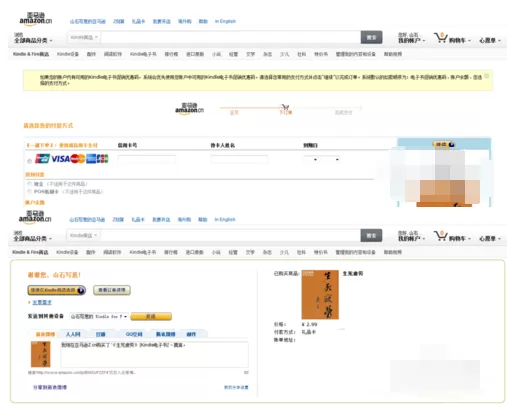507x405 pixels.
Task: Click the small book cover beside share box
Action: [41, 354]
